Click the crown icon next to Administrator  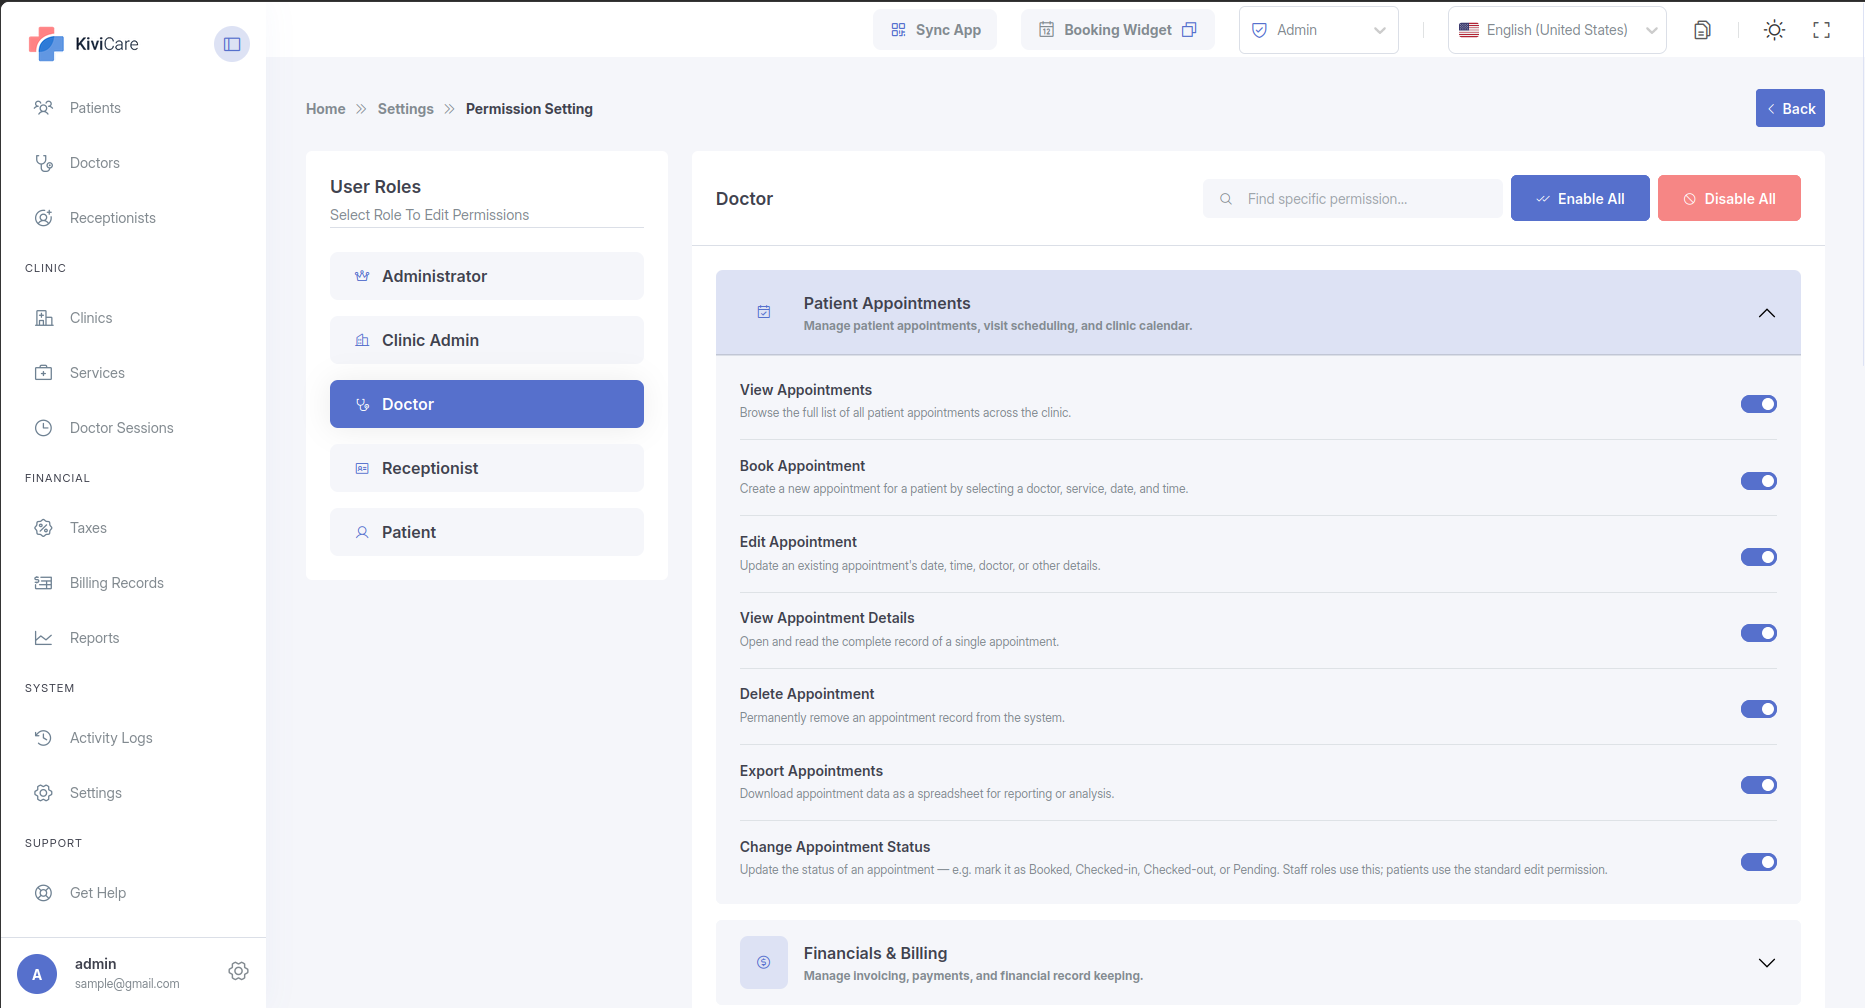(362, 276)
